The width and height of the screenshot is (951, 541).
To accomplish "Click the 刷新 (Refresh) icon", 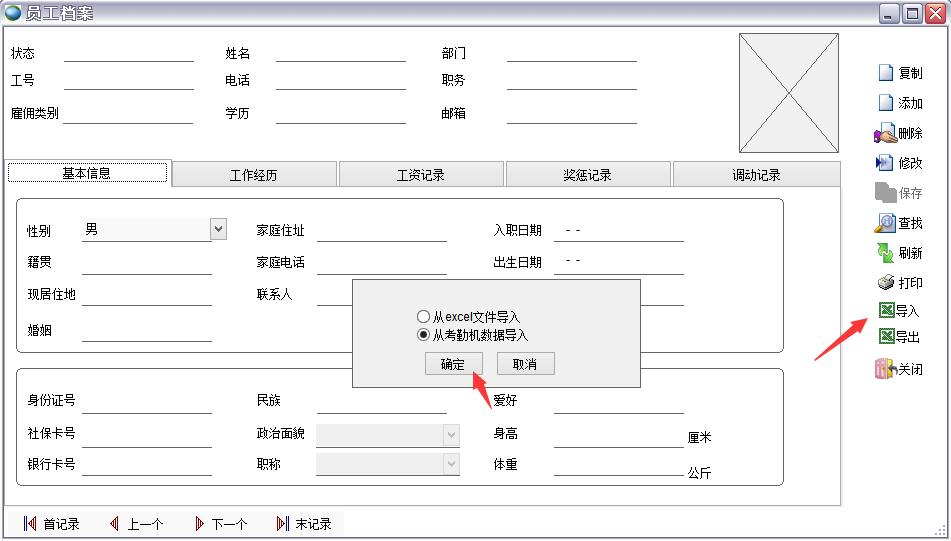I will click(x=885, y=253).
